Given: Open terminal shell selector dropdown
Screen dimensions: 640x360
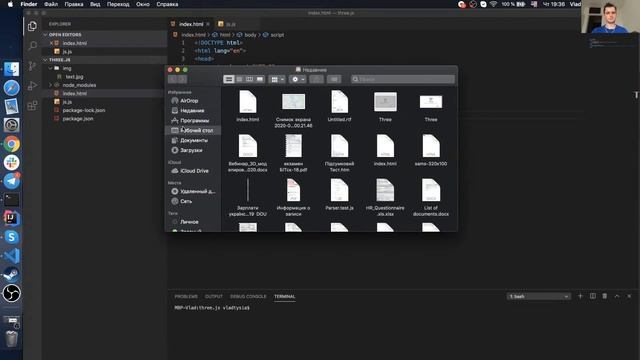Looking at the screenshot, I should coord(538,296).
